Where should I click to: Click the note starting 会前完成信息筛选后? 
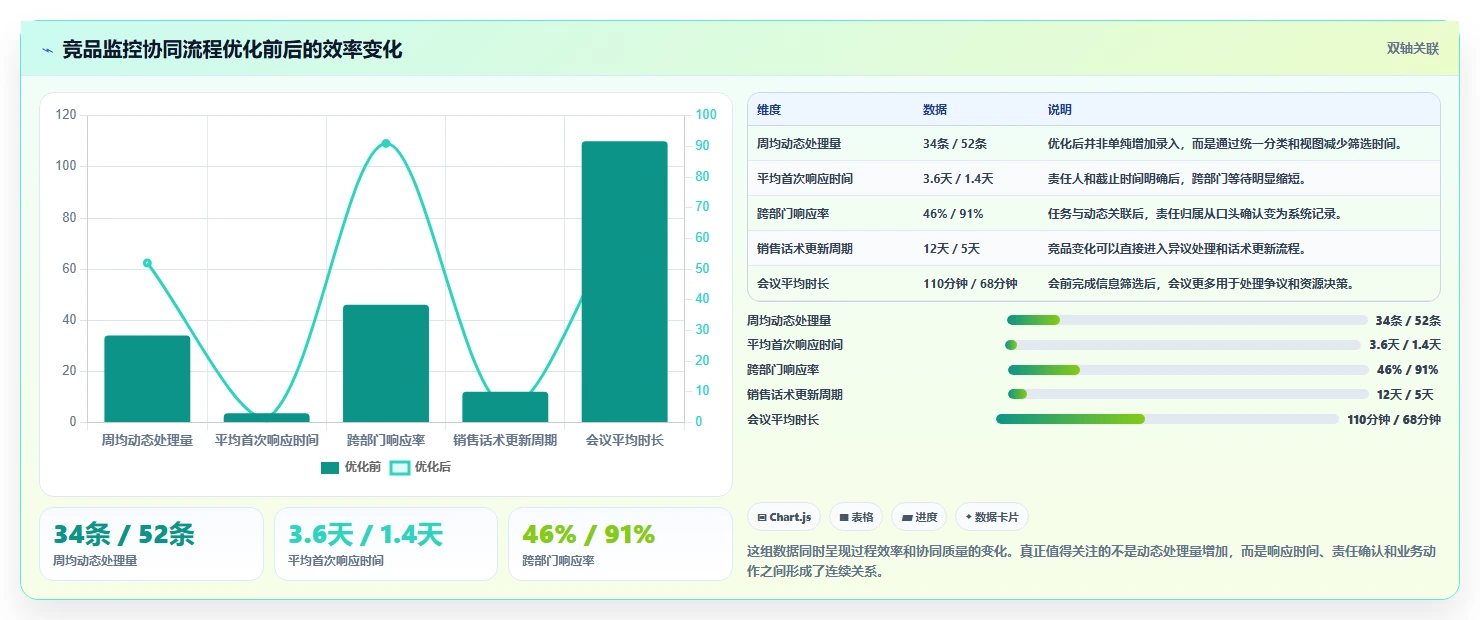[x=1200, y=284]
